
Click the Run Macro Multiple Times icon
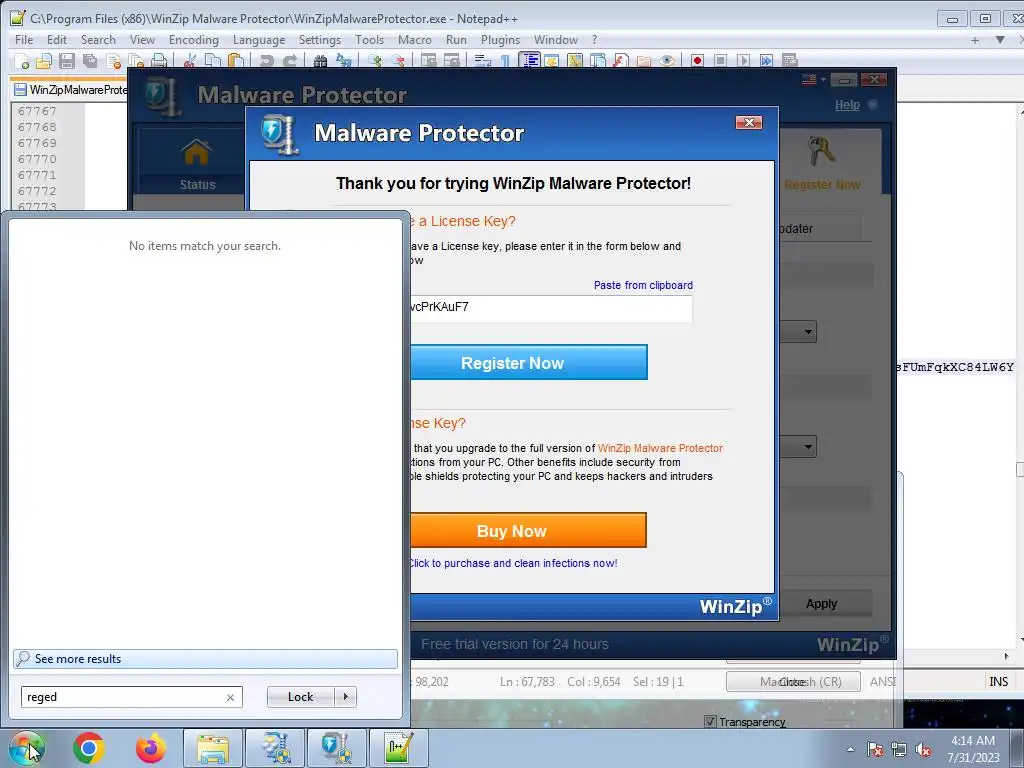point(766,61)
